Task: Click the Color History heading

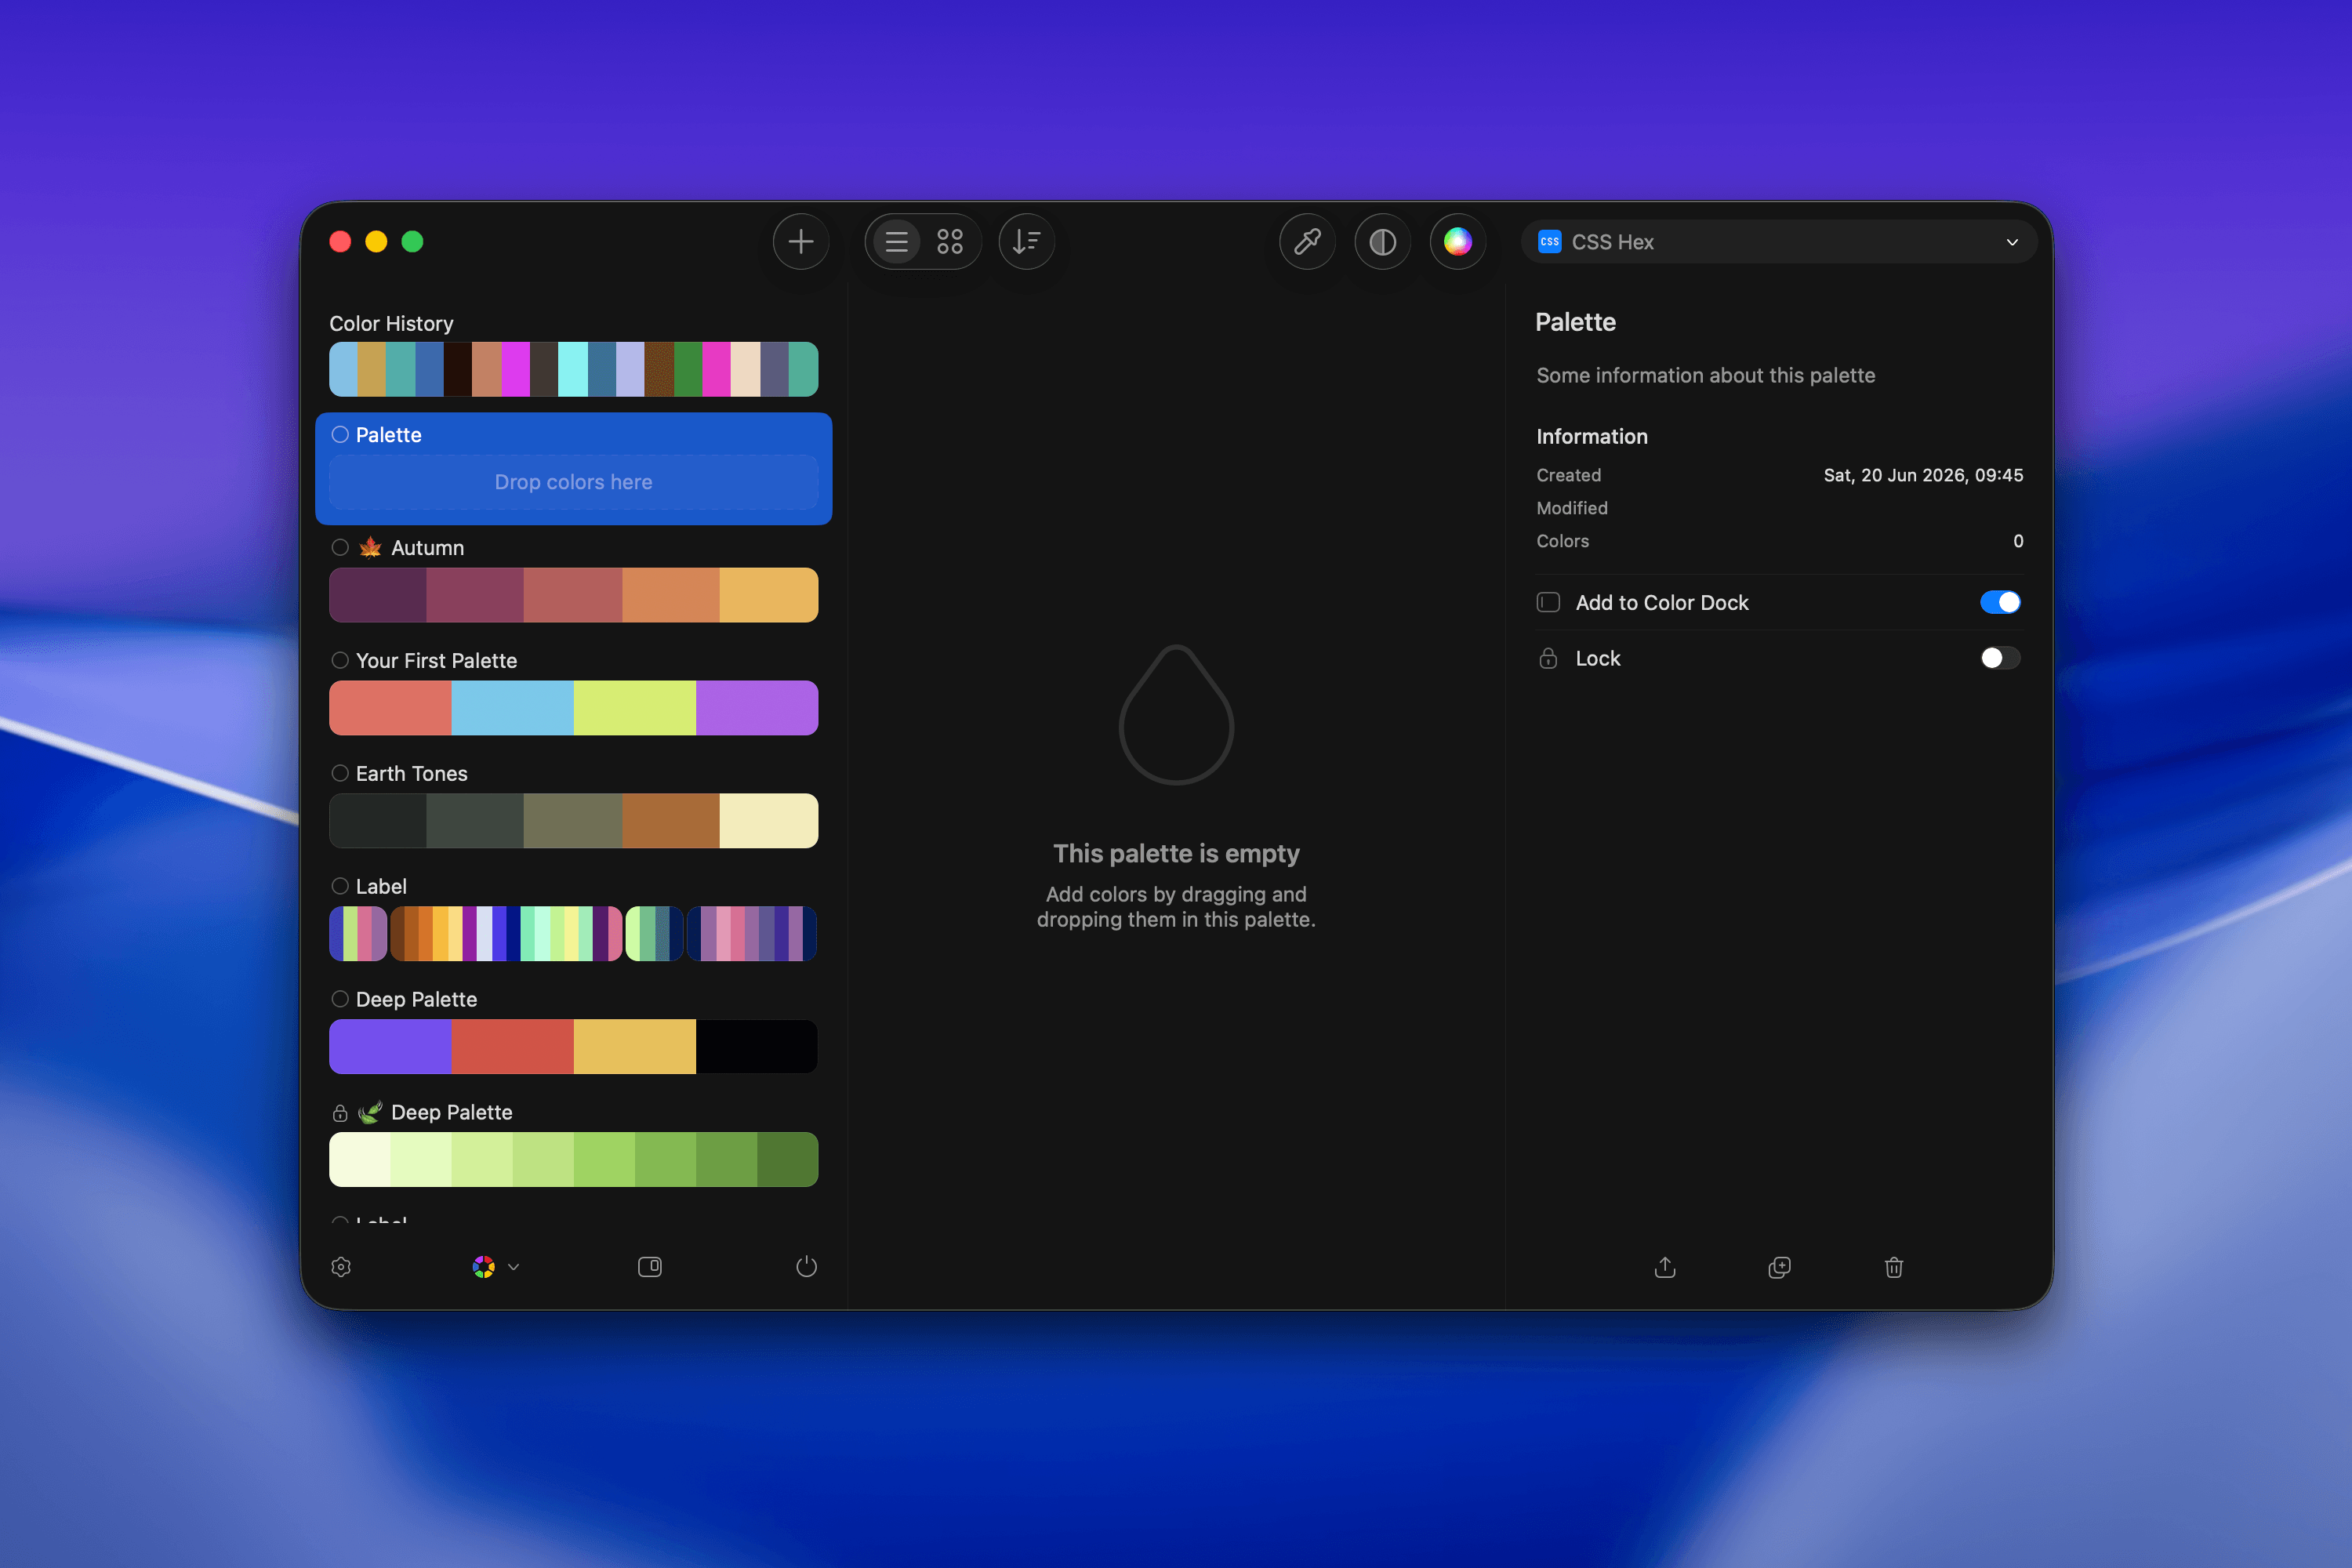Action: pos(391,324)
